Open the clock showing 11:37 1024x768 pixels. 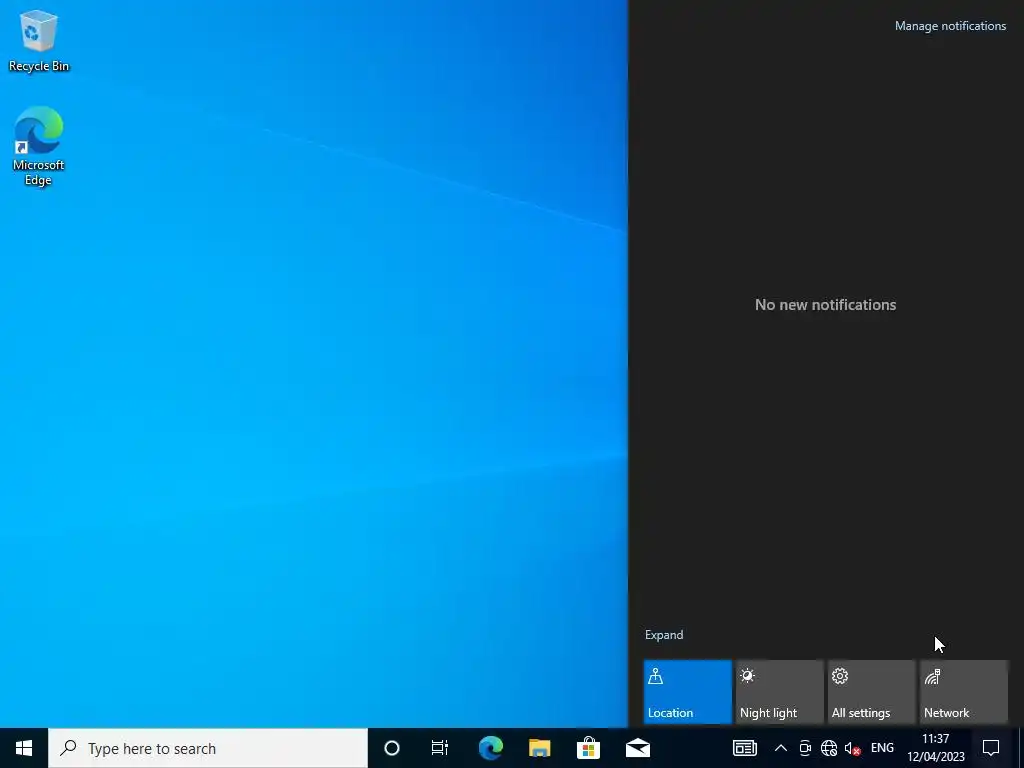click(x=935, y=748)
